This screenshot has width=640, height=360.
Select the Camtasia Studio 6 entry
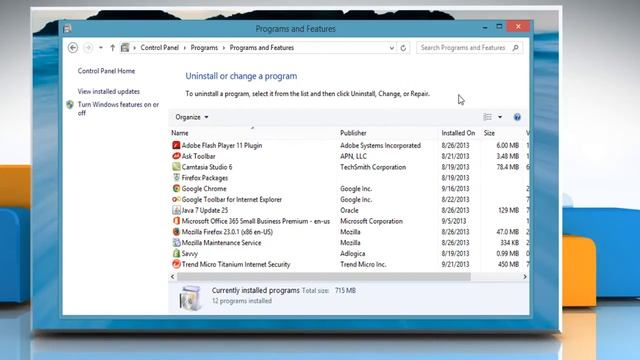[x=207, y=167]
